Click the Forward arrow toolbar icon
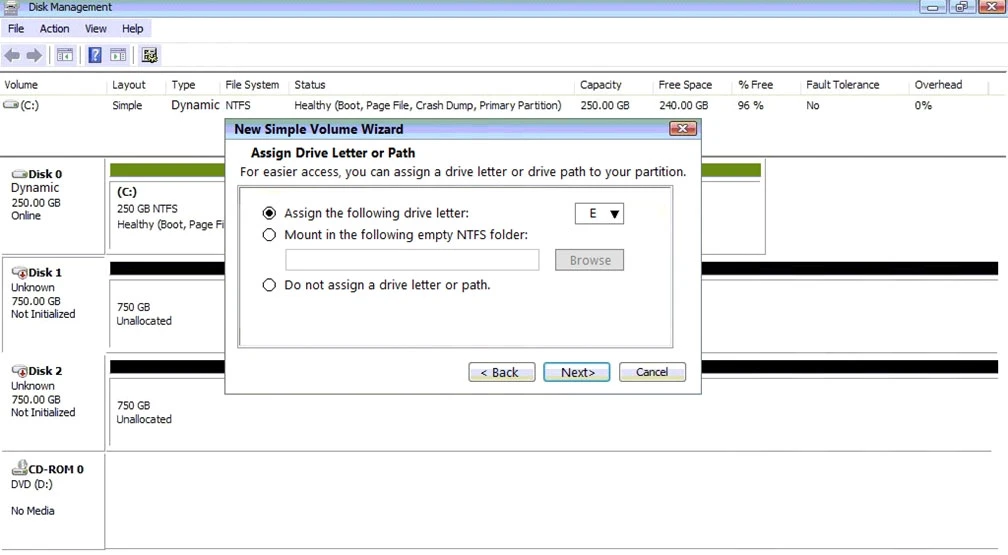Screen dimensions: 1008x555 [34, 56]
